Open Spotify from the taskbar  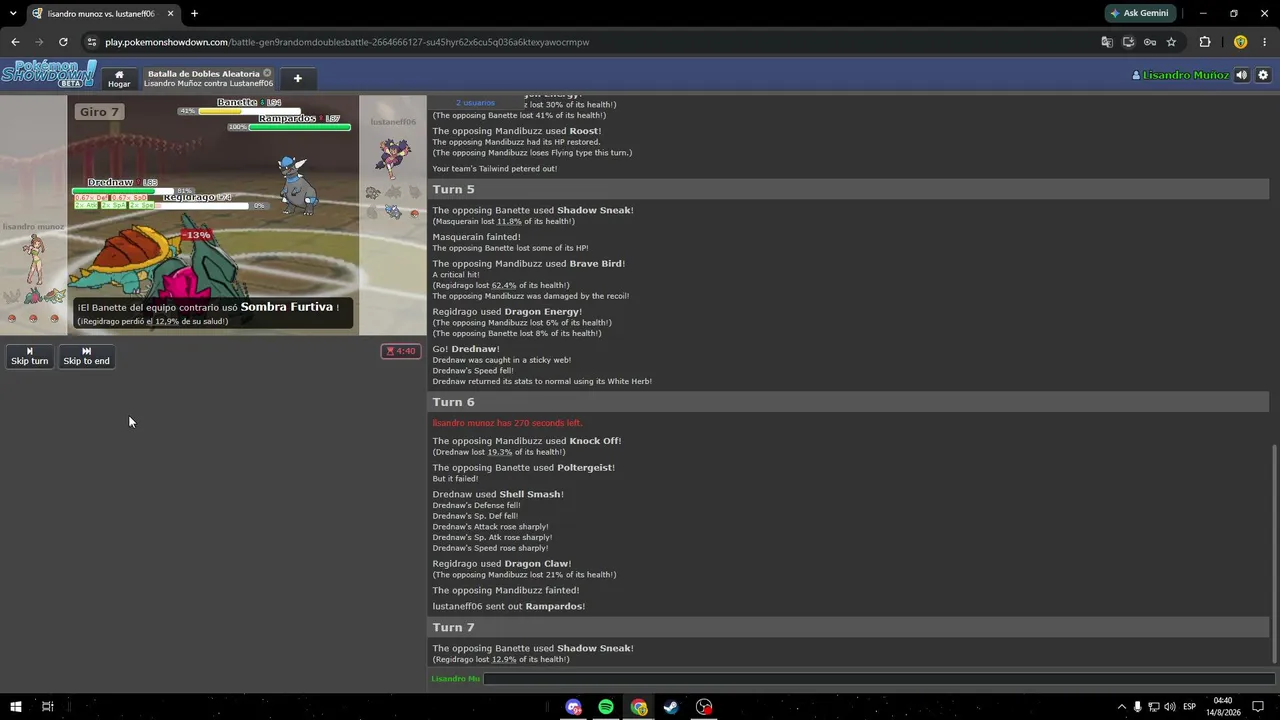606,707
